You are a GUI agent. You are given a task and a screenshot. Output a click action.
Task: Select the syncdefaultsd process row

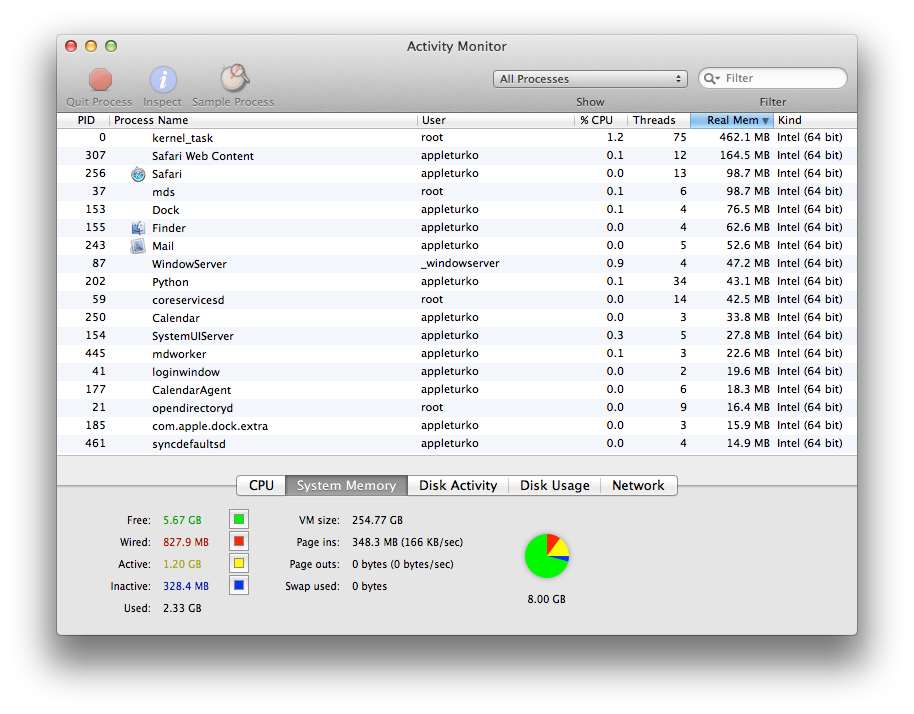pos(456,444)
